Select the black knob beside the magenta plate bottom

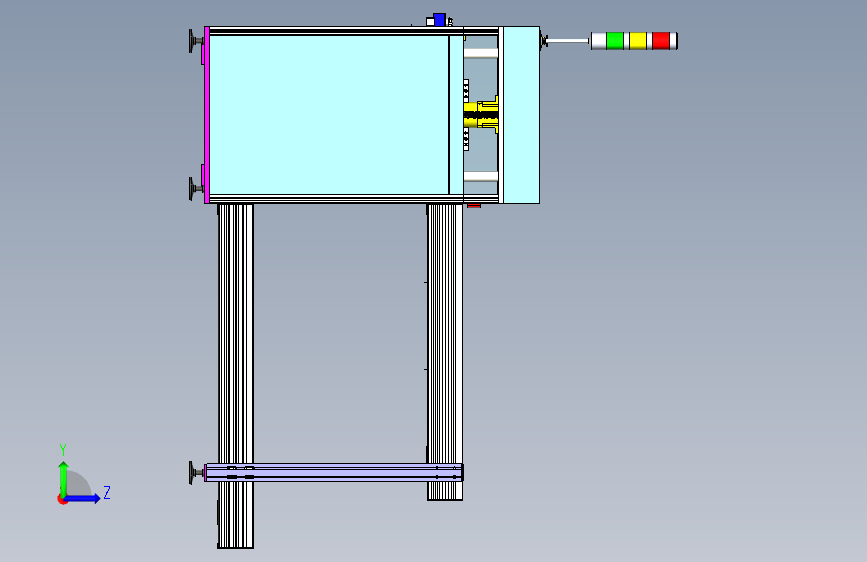pyautogui.click(x=195, y=189)
